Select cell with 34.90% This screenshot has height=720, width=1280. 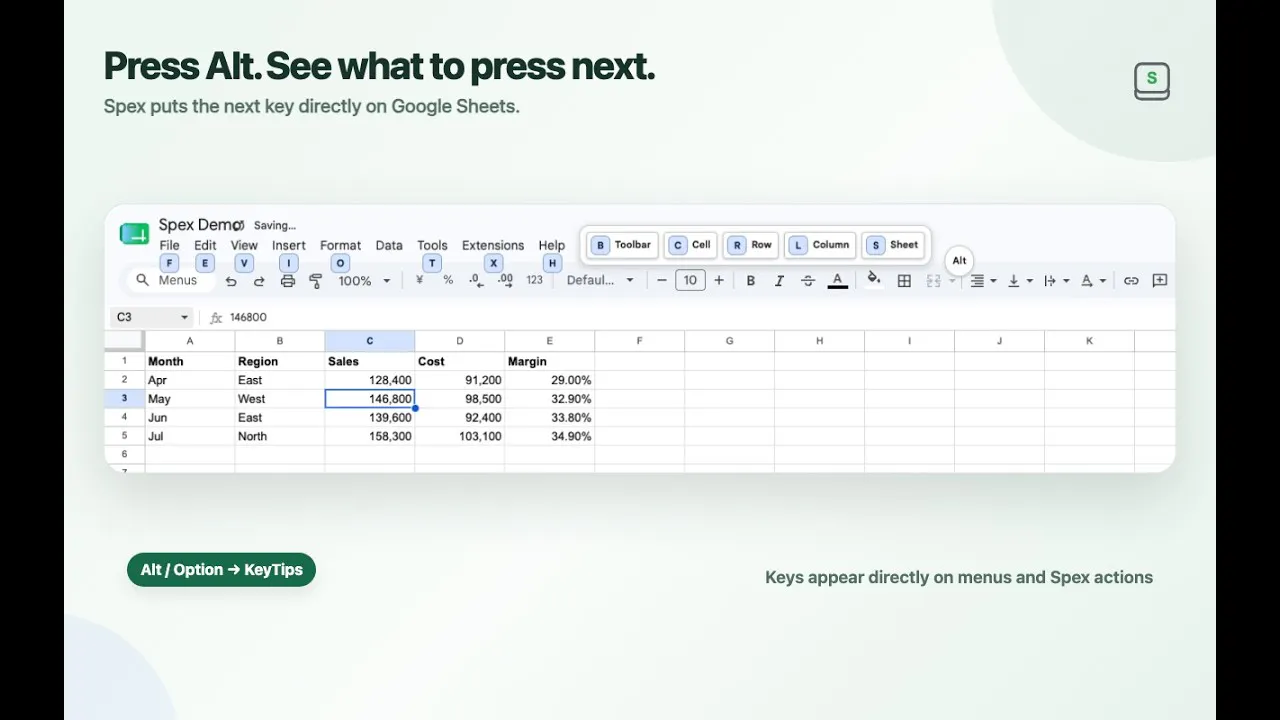(550, 437)
